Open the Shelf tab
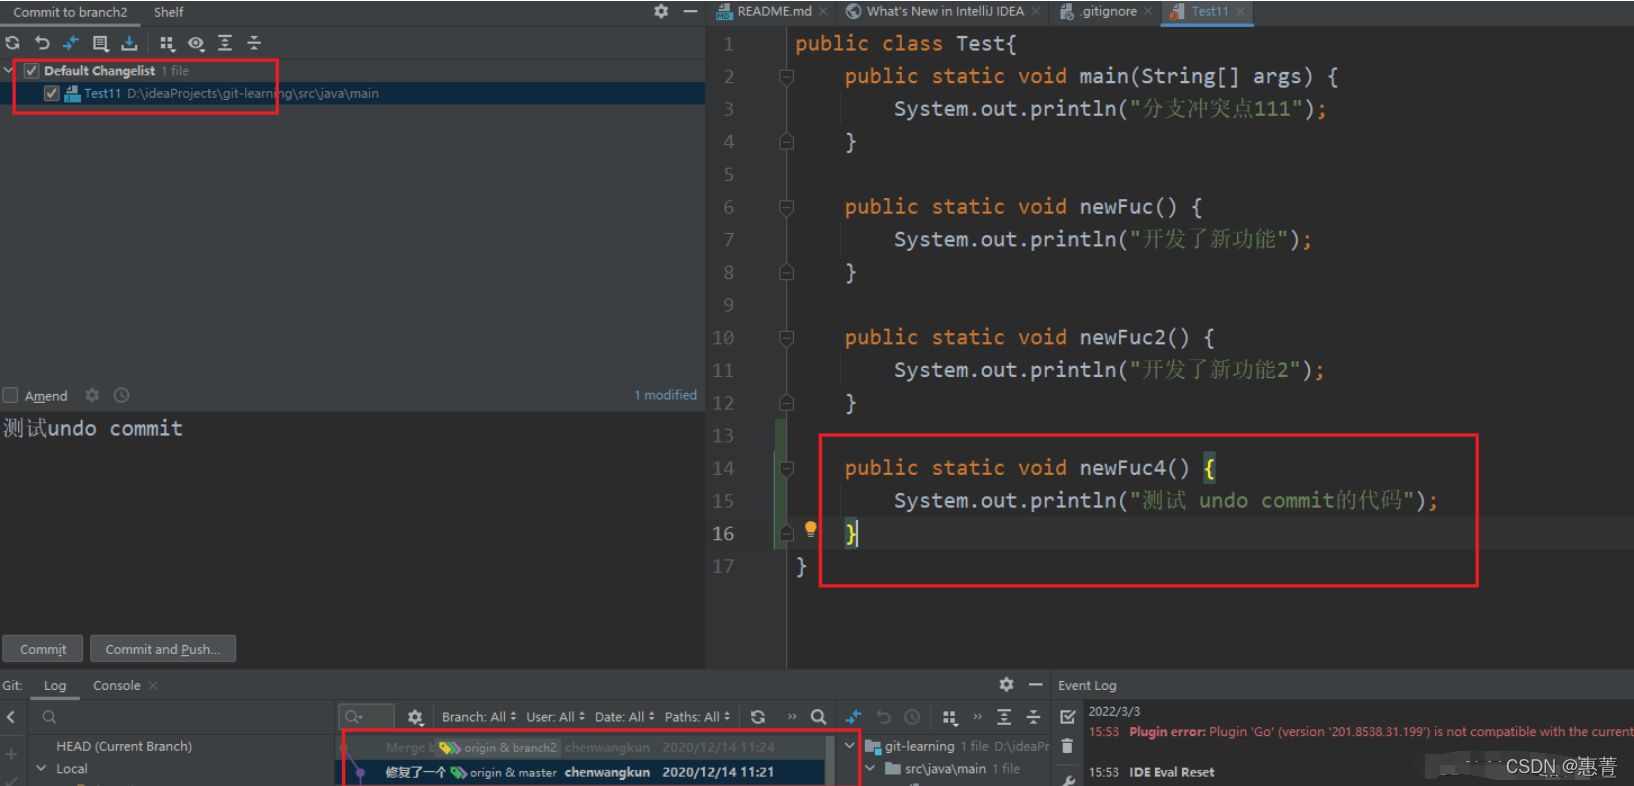The height and width of the screenshot is (786, 1634). click(x=168, y=12)
